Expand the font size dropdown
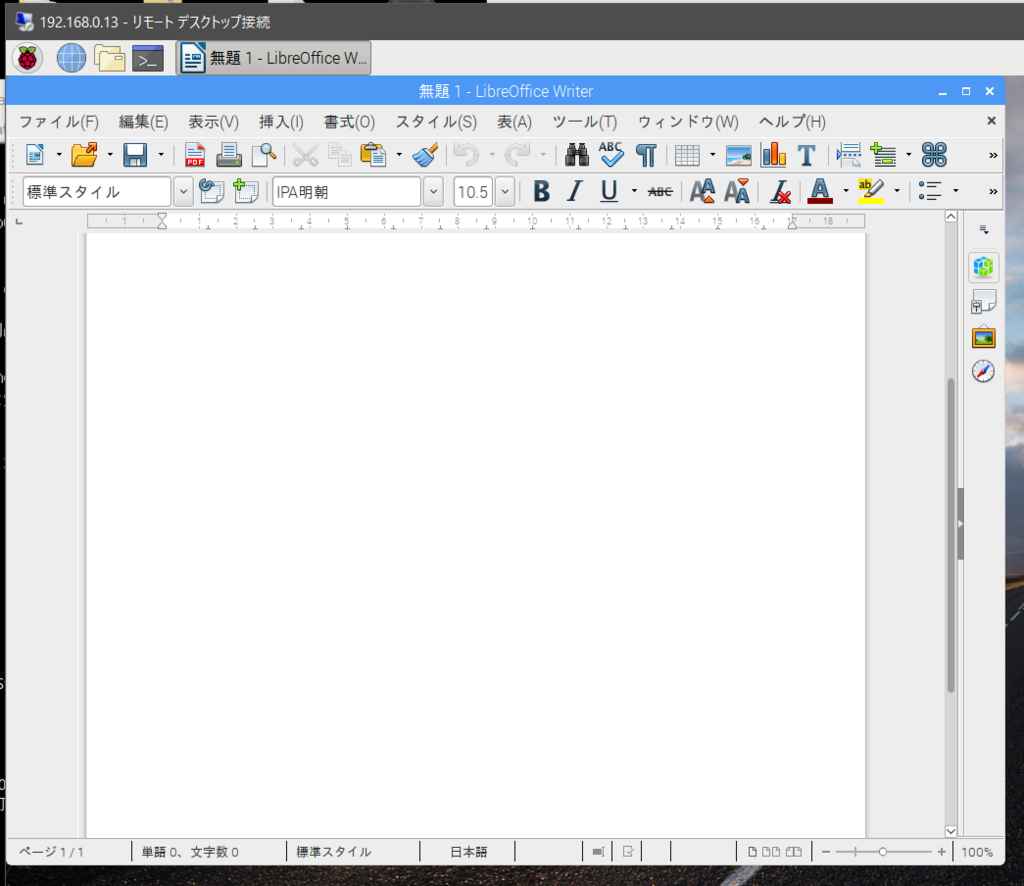 (505, 192)
